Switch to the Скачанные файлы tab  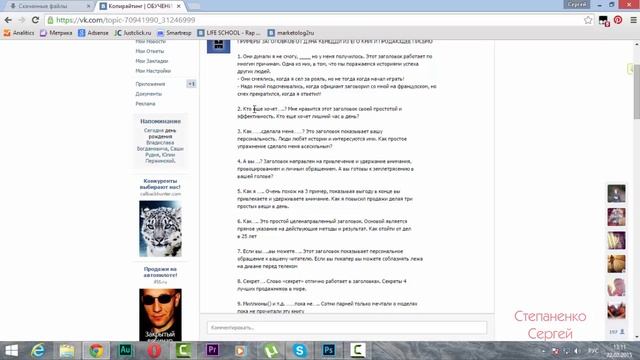(43, 6)
